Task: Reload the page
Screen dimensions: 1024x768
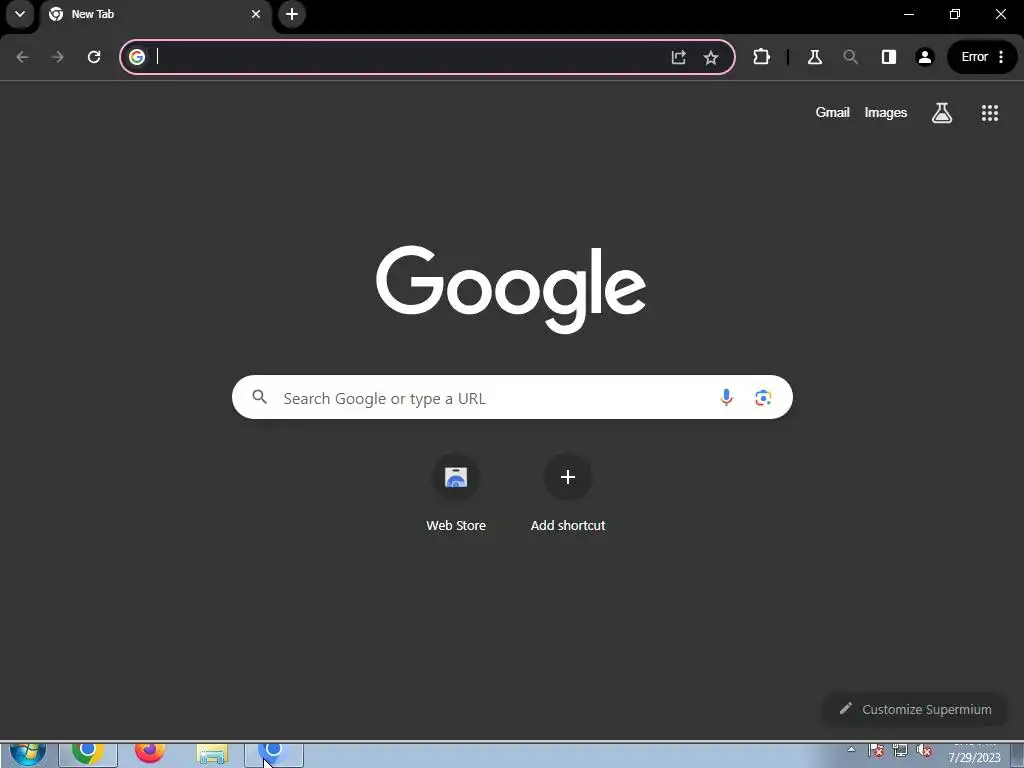Action: coord(94,57)
